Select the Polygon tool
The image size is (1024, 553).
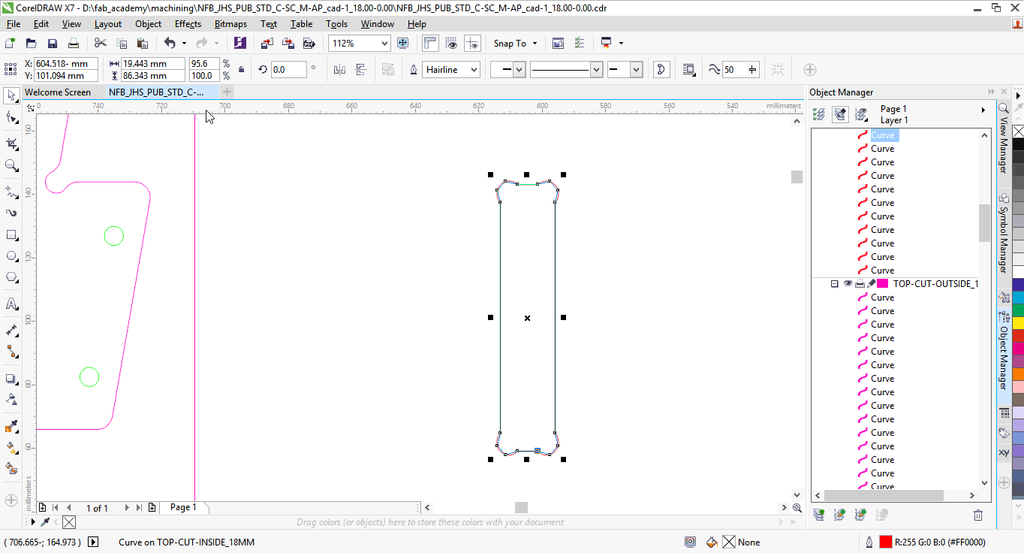11,277
